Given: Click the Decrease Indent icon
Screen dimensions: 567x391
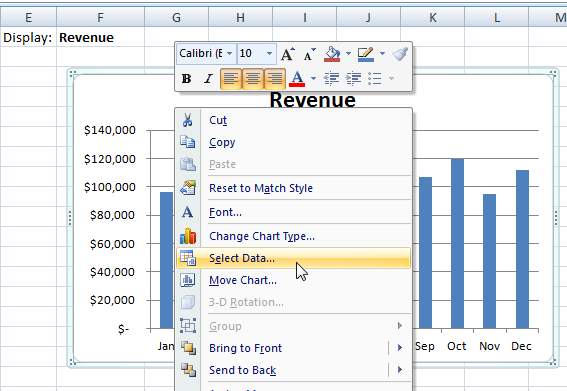Looking at the screenshot, I should pos(331,78).
